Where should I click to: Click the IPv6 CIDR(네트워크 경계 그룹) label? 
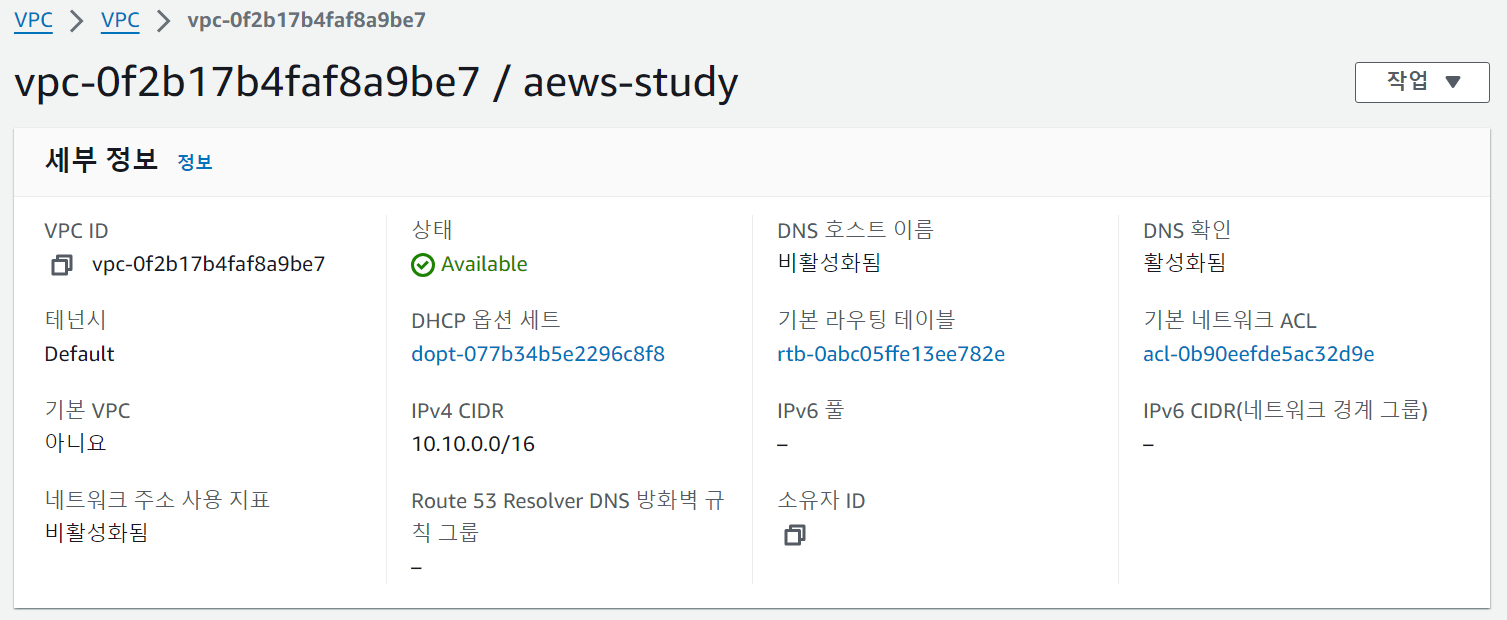click(x=1285, y=410)
